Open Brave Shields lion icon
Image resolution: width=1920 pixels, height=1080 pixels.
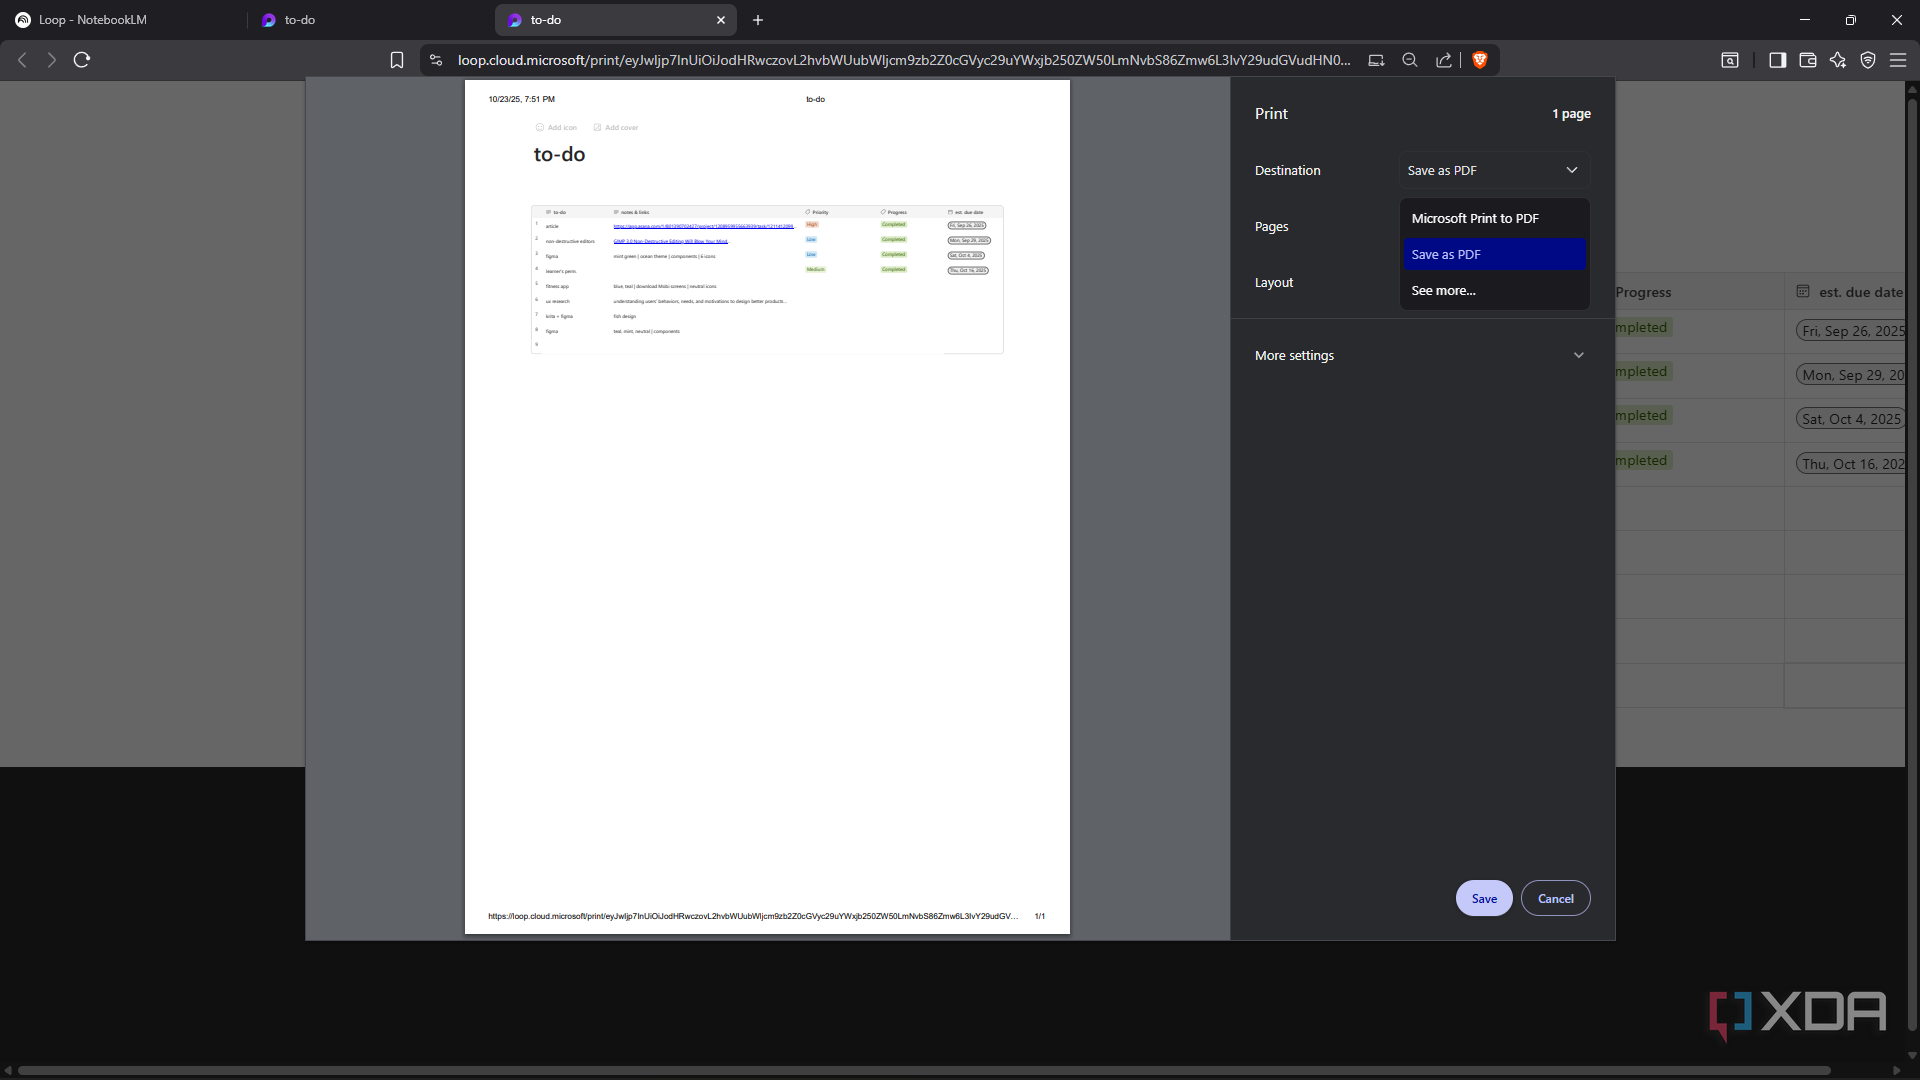click(x=1480, y=60)
